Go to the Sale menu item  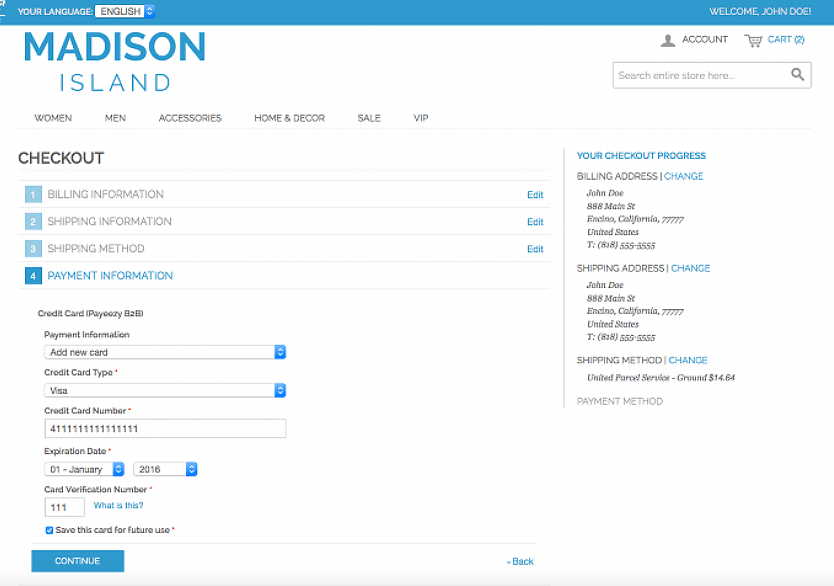pos(369,118)
